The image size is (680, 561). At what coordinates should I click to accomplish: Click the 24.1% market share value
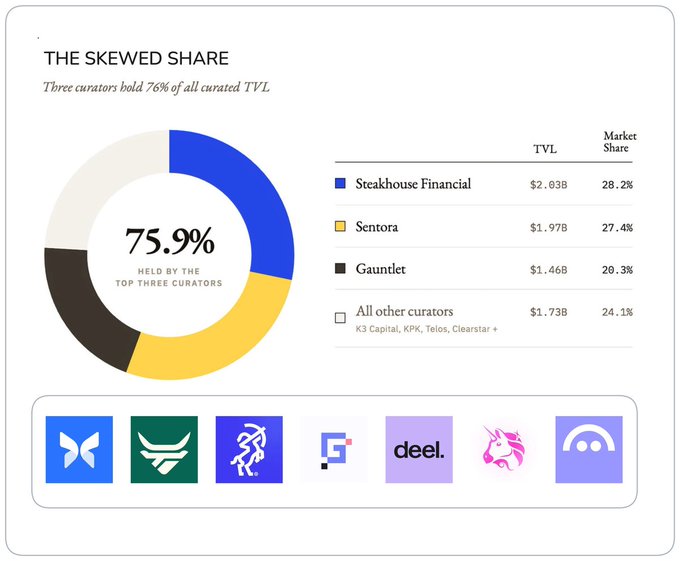coord(617,312)
